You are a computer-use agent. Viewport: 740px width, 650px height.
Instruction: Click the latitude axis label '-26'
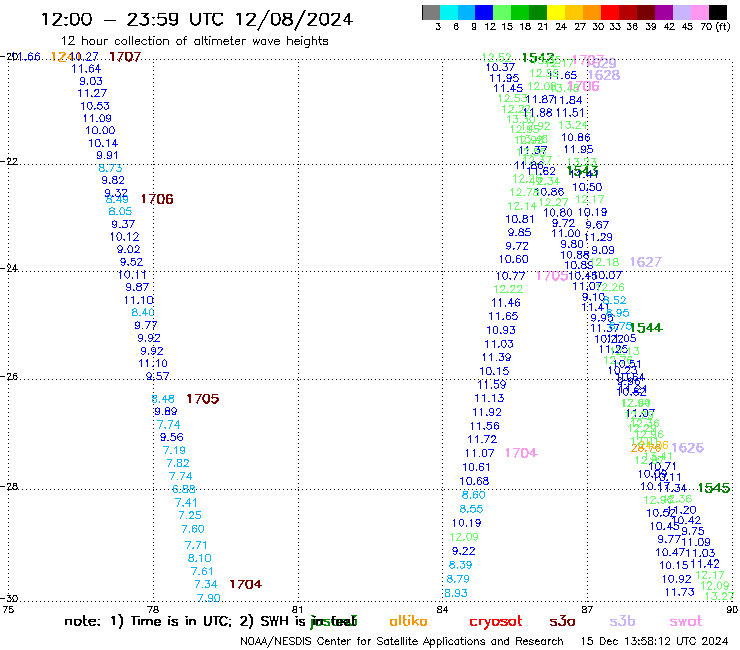[9, 377]
